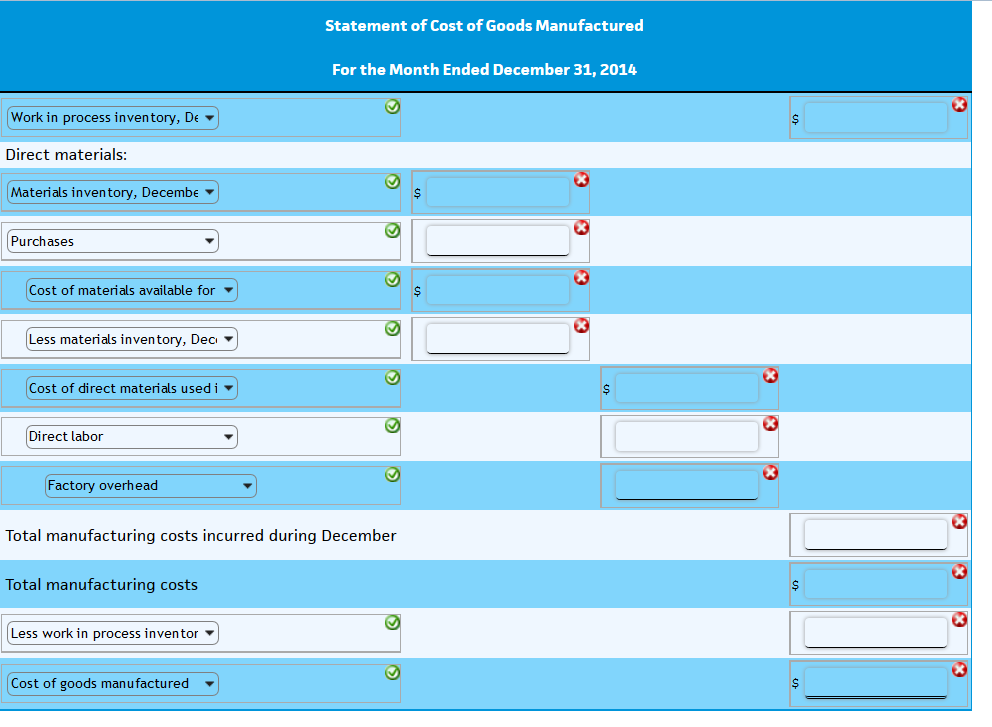This screenshot has width=992, height=727.
Task: Open the Cost of goods manufactured dropdown
Action: [113, 684]
